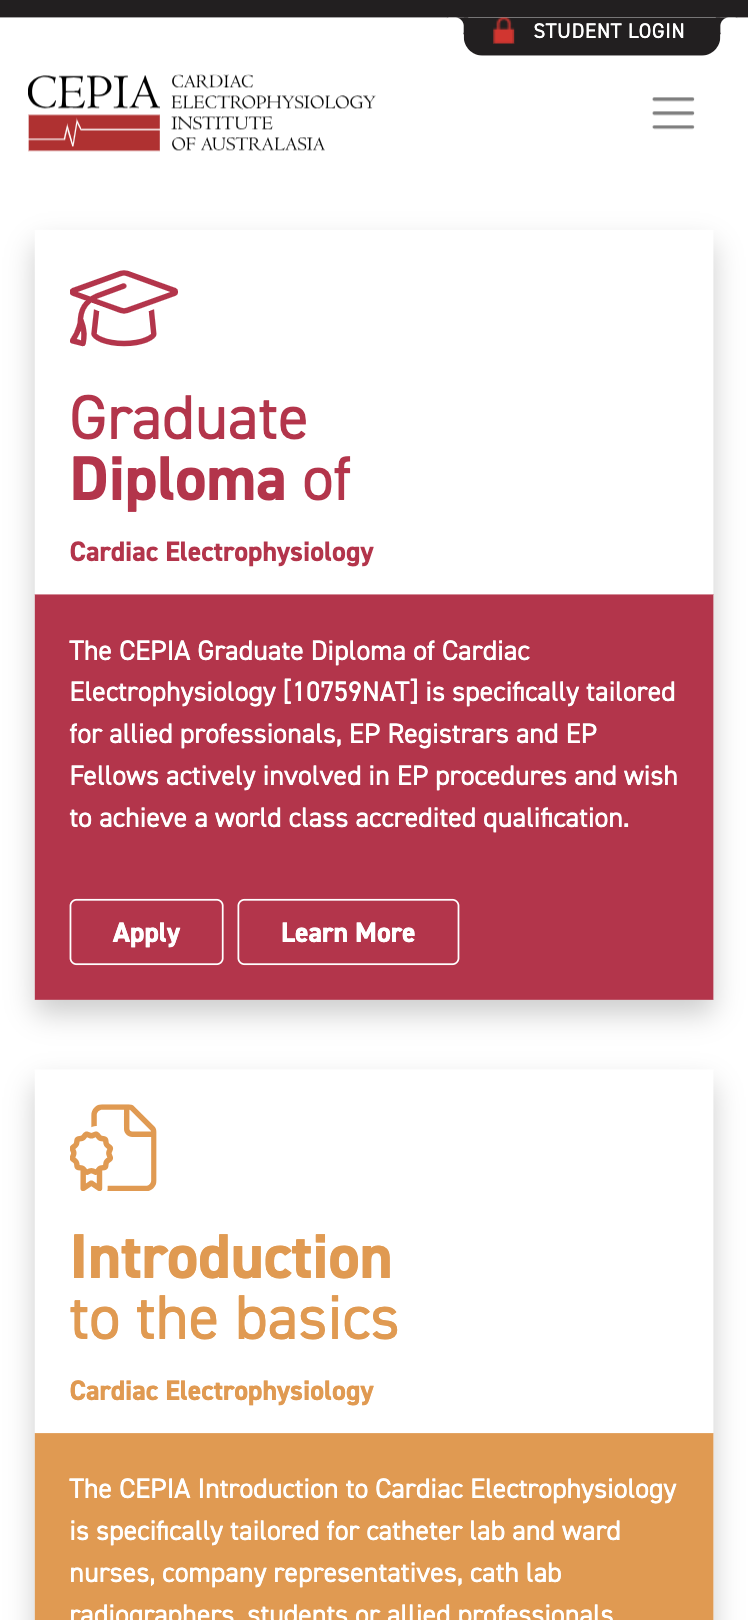Viewport: 748px width, 1620px height.
Task: Select the Graduate Diploma of heading
Action: tap(210, 448)
